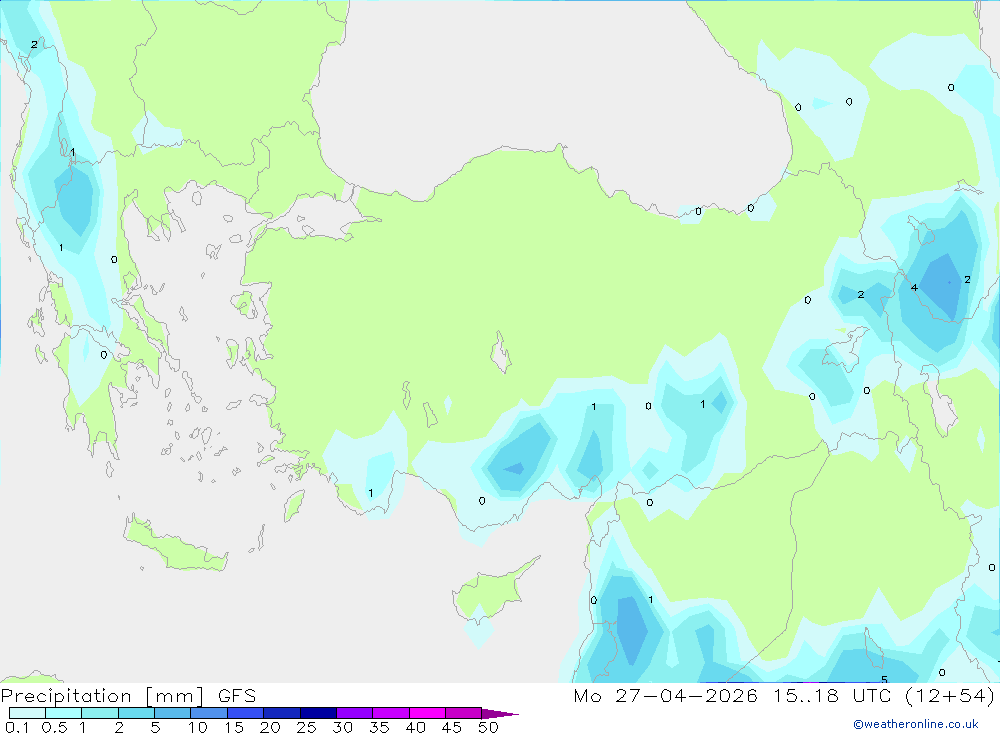Click the '50' legend scale label
The image size is (1000, 733).
click(488, 727)
